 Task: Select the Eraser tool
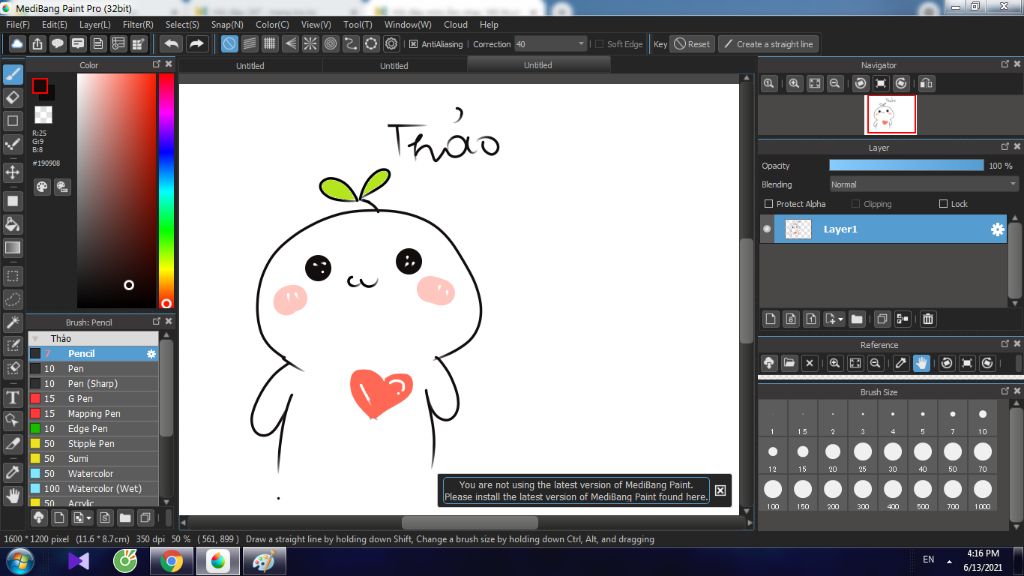click(x=13, y=97)
